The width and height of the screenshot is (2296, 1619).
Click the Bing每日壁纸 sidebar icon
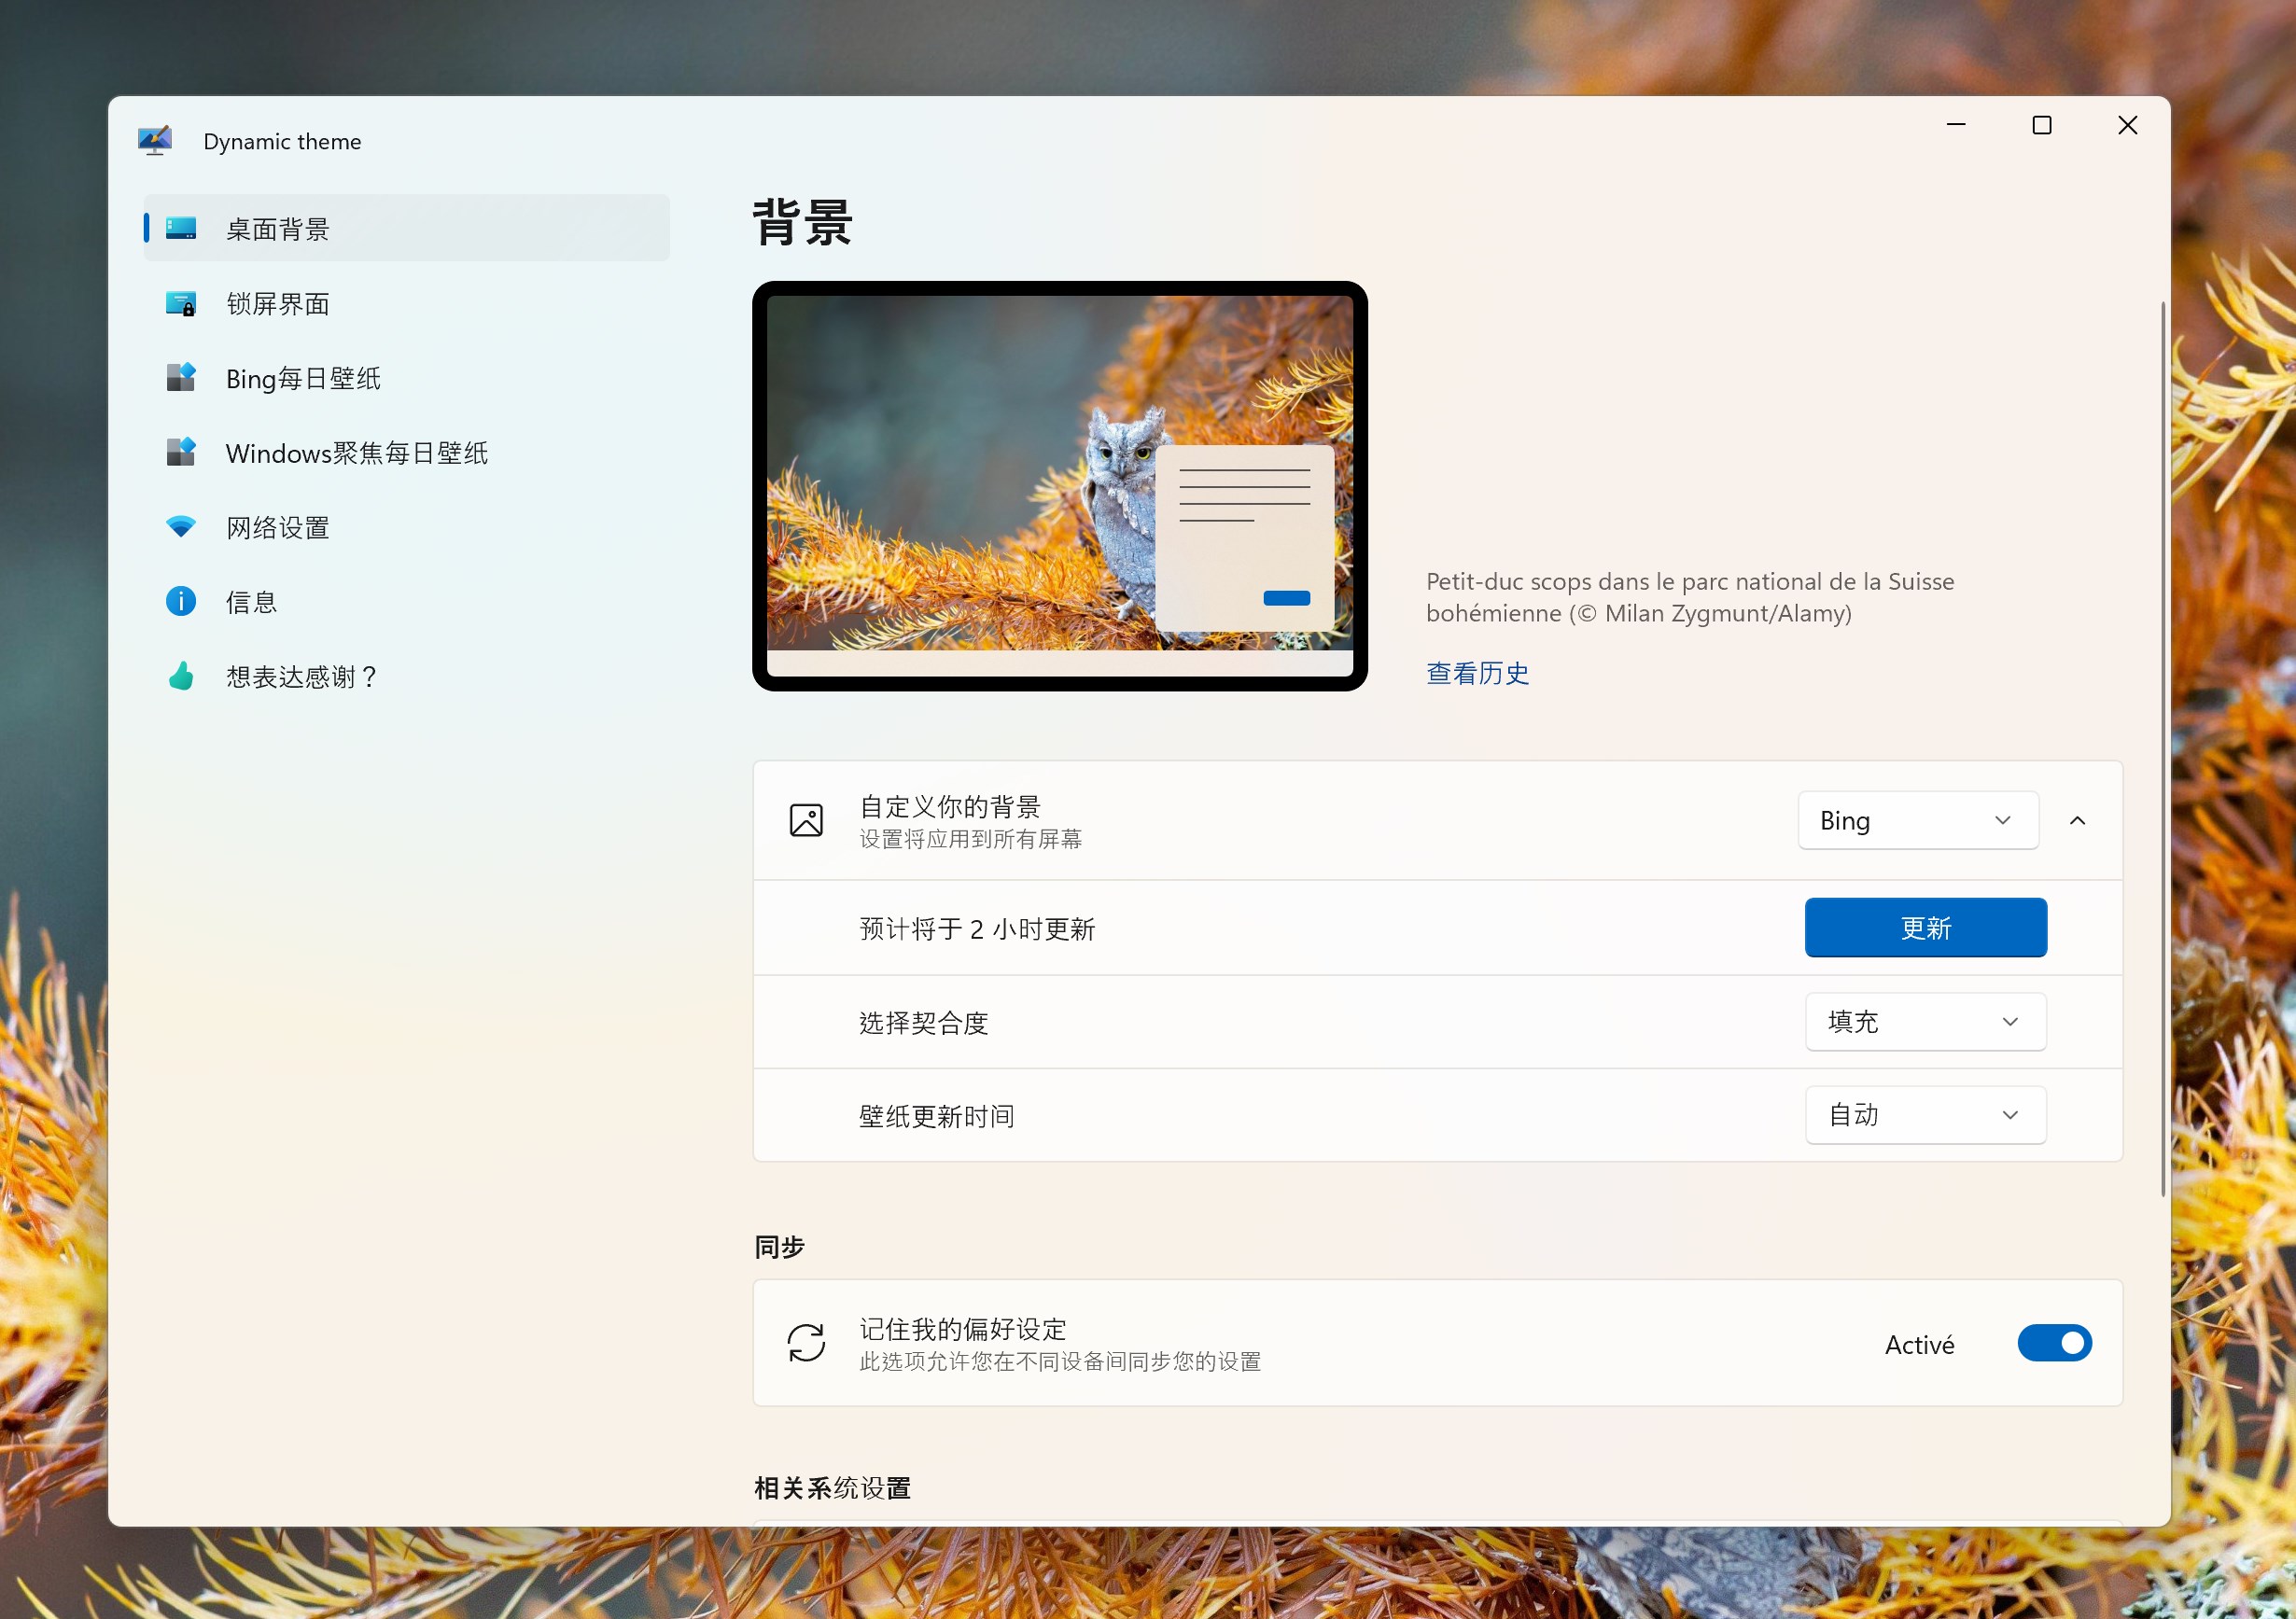click(x=181, y=378)
